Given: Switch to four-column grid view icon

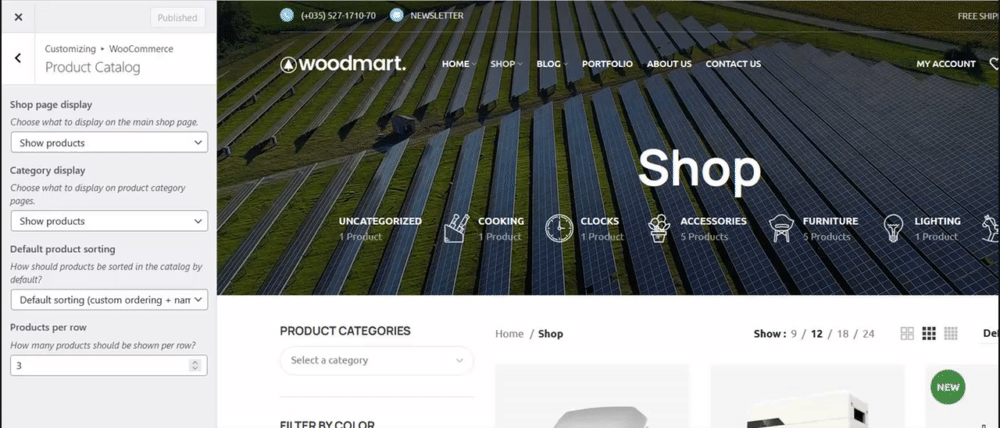Looking at the screenshot, I should pyautogui.click(x=951, y=333).
